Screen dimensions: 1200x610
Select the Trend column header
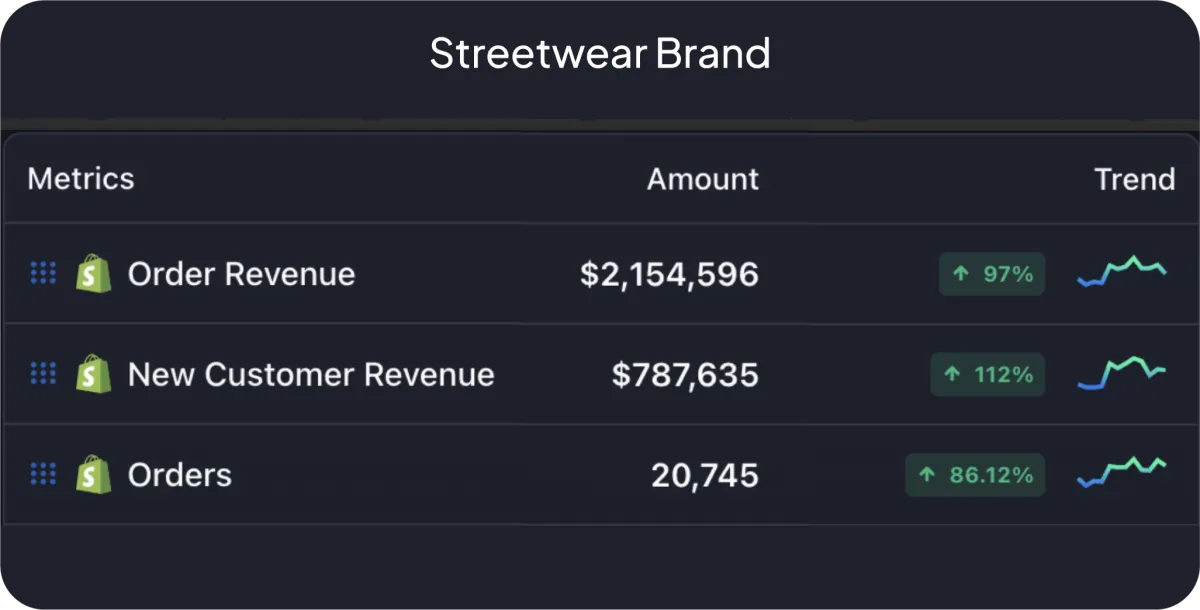coord(1135,179)
